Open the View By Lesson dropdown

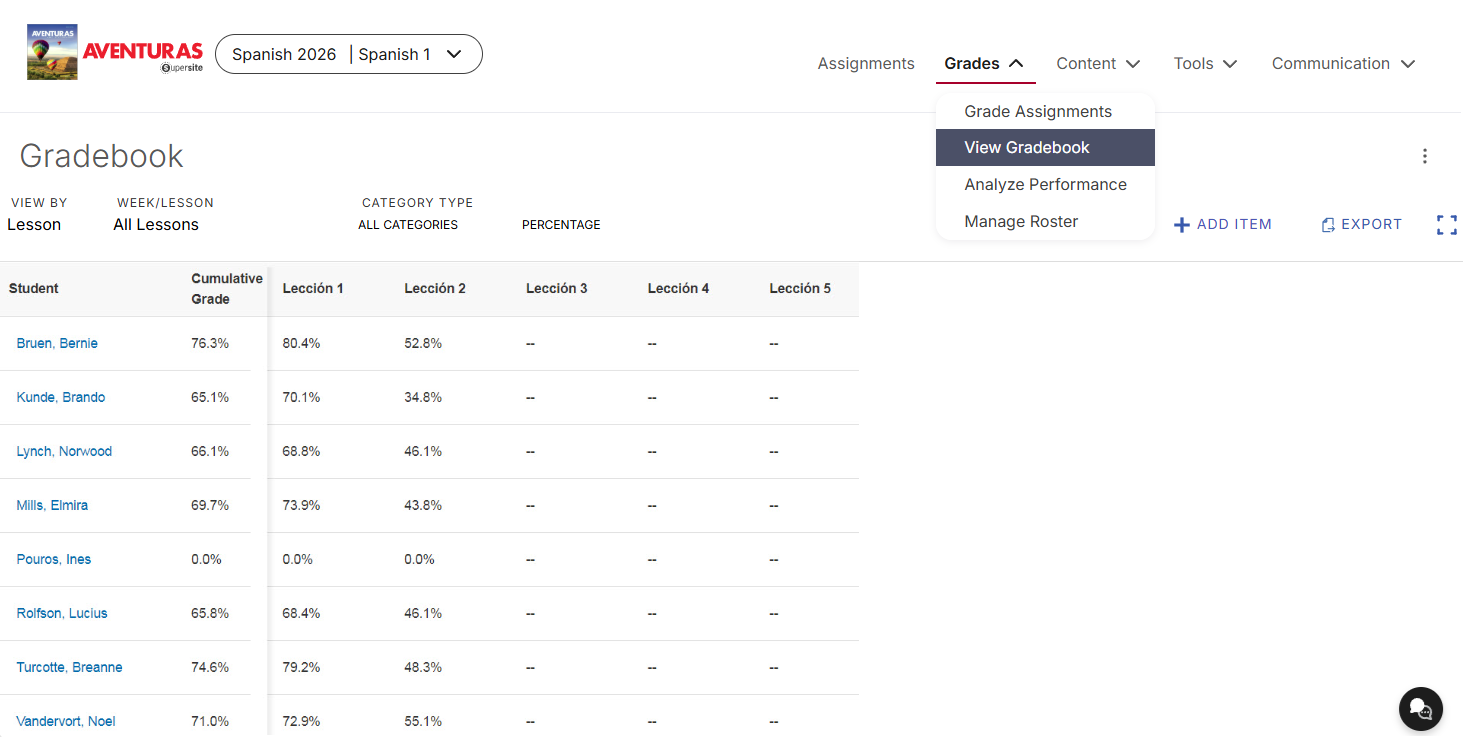pos(34,225)
